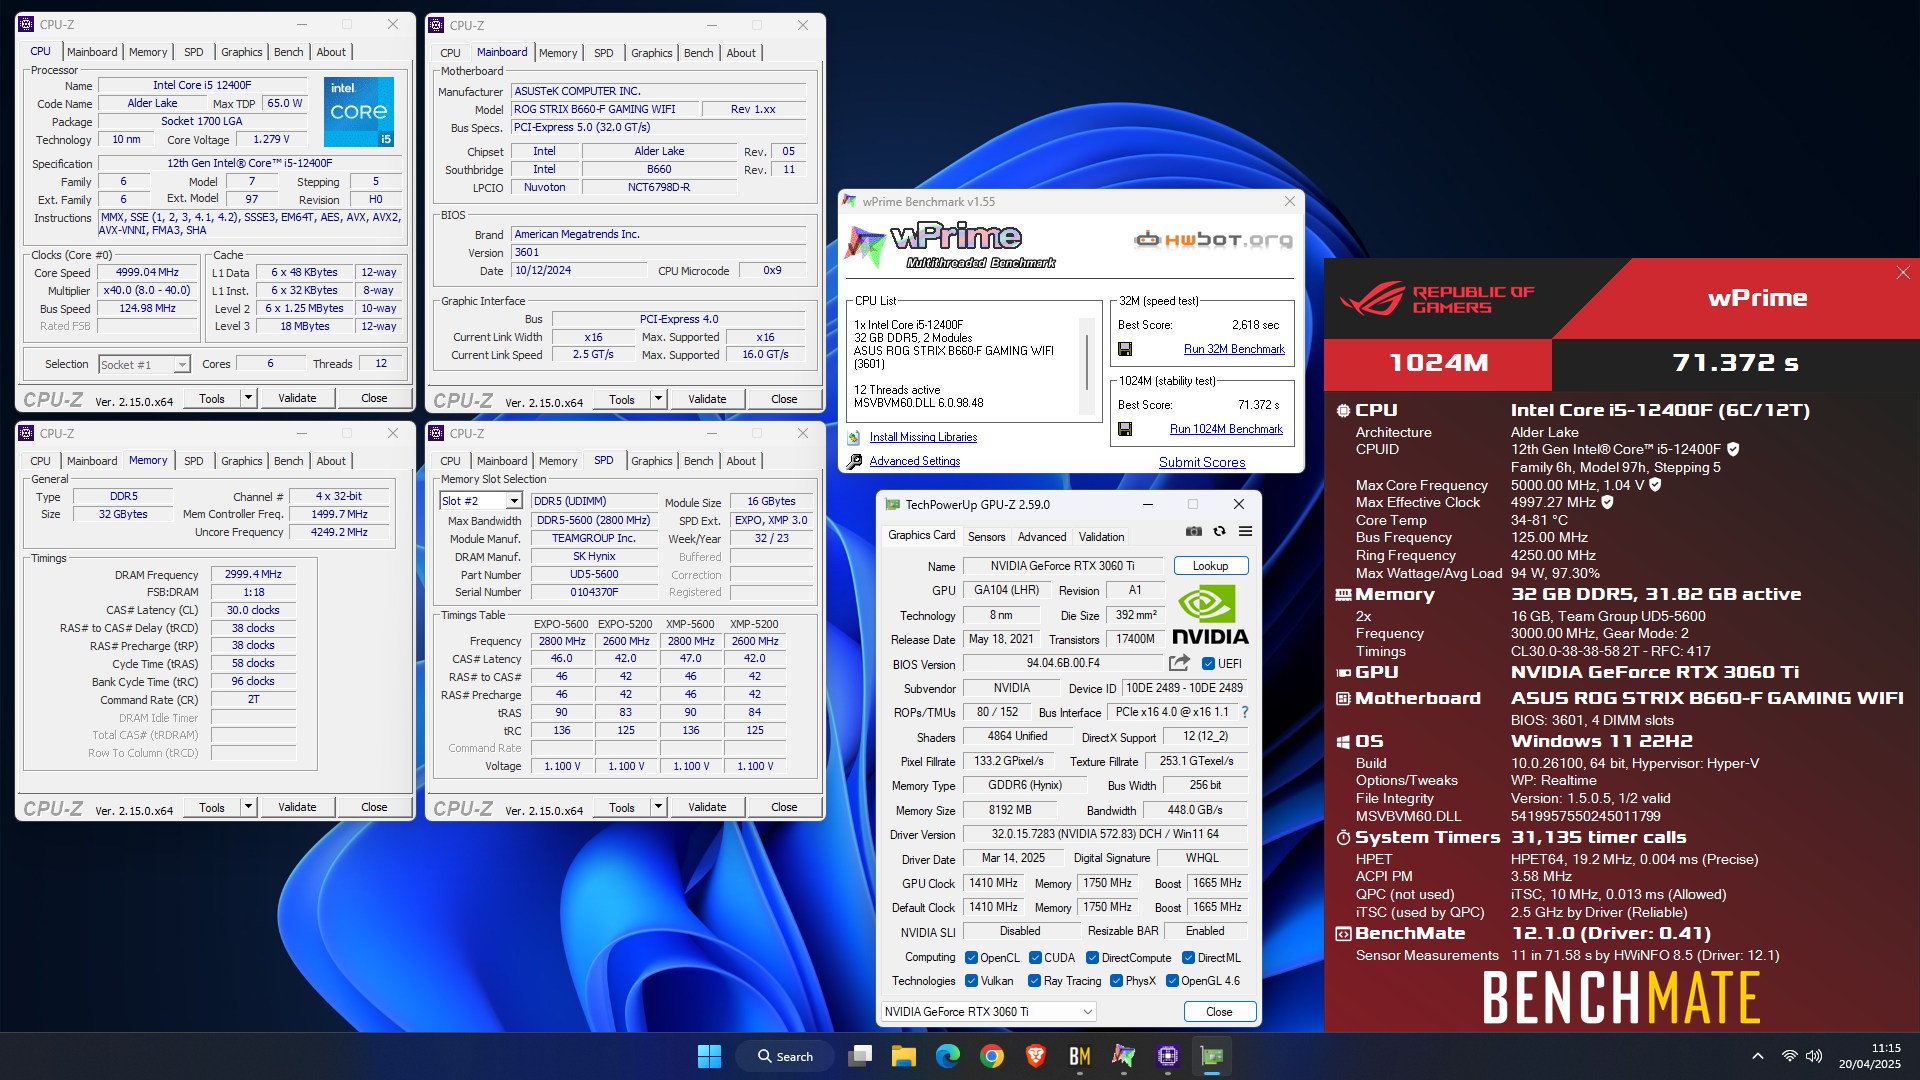This screenshot has width=1920, height=1080.
Task: Click the NVIDIA logo in GPU-Z
Action: [x=1210, y=615]
